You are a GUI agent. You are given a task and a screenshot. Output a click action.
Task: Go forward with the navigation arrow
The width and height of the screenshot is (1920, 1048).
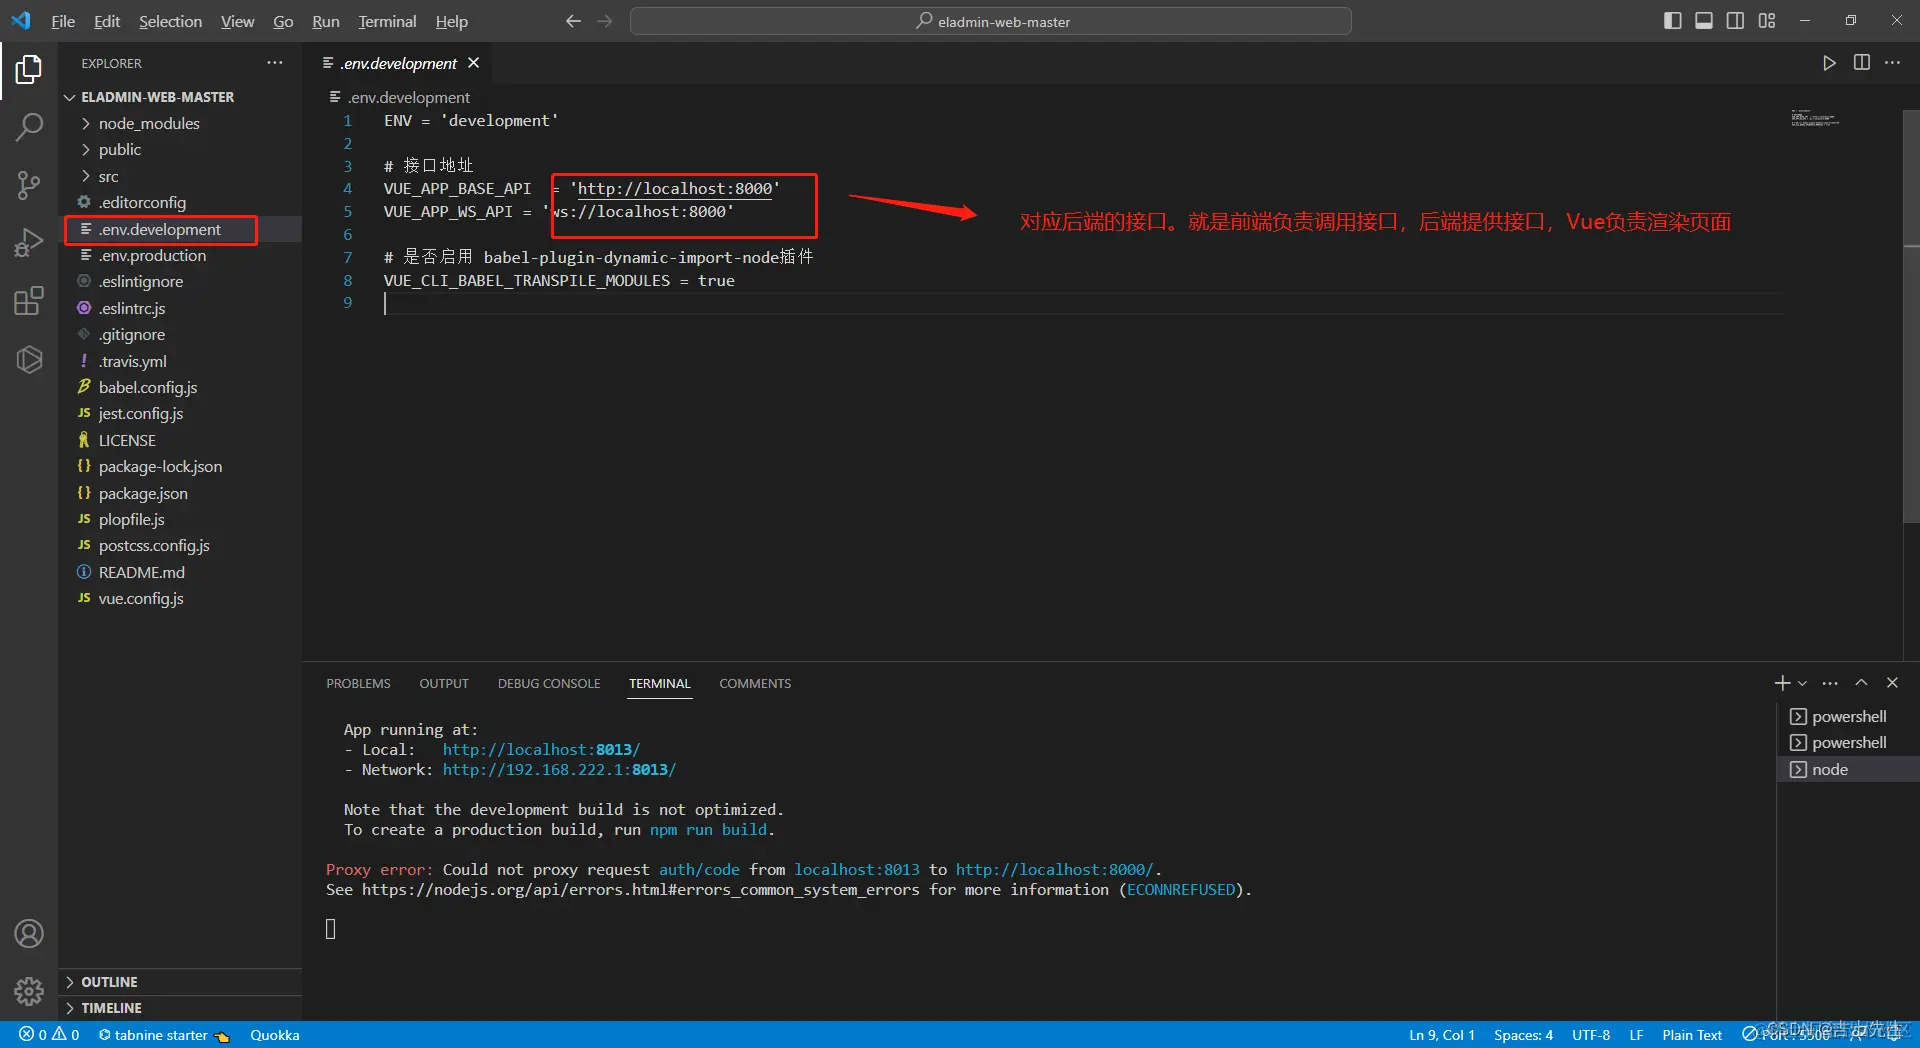[605, 21]
